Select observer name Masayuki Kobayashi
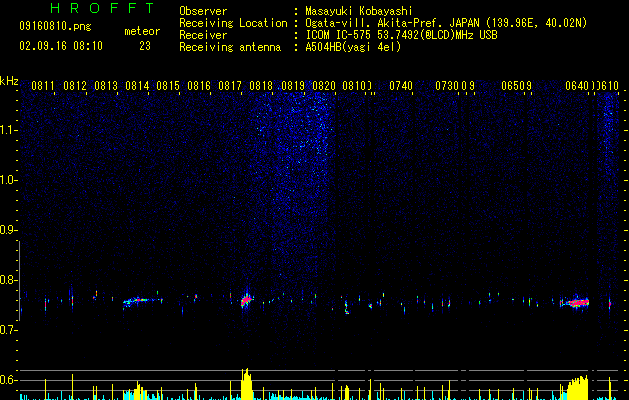Viewport: 629px width, 400px height. point(359,11)
